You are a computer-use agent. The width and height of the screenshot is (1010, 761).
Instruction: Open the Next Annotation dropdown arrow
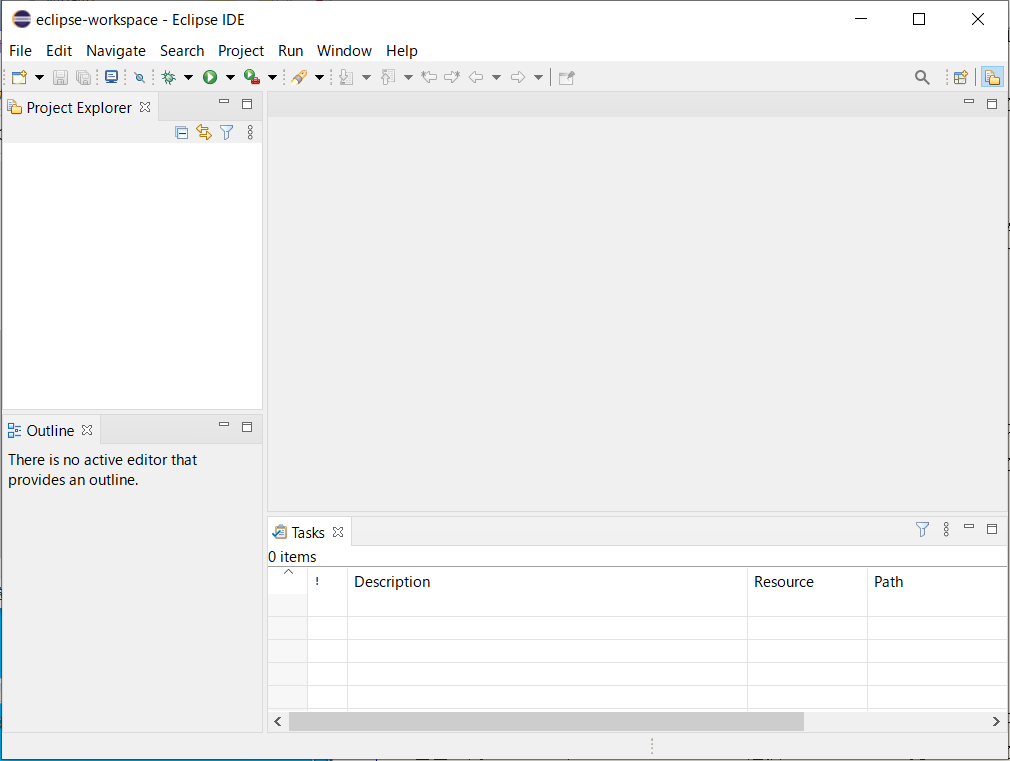click(x=366, y=77)
